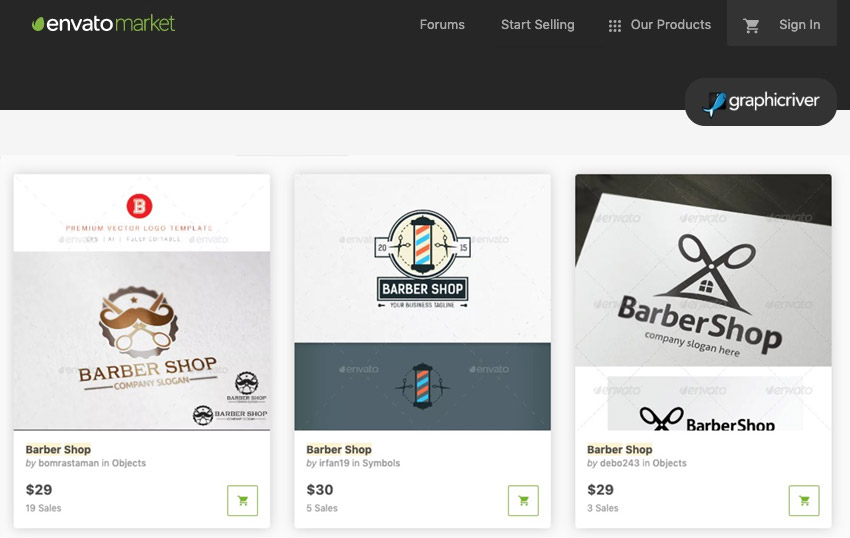Open Our Products menu
The width and height of the screenshot is (850, 538).
671,24
